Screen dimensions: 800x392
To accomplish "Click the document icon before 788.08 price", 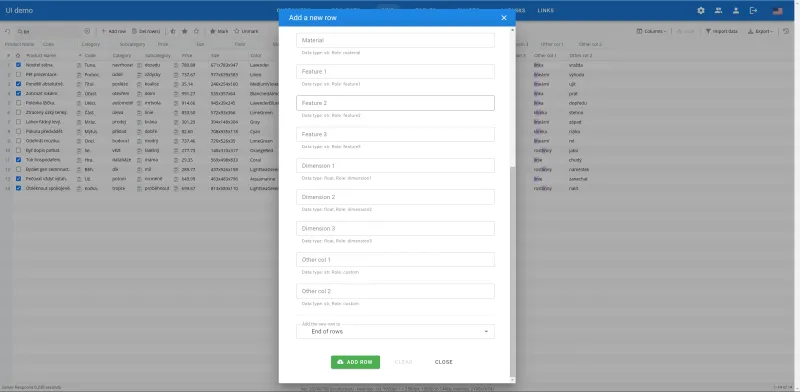I will 176,65.
